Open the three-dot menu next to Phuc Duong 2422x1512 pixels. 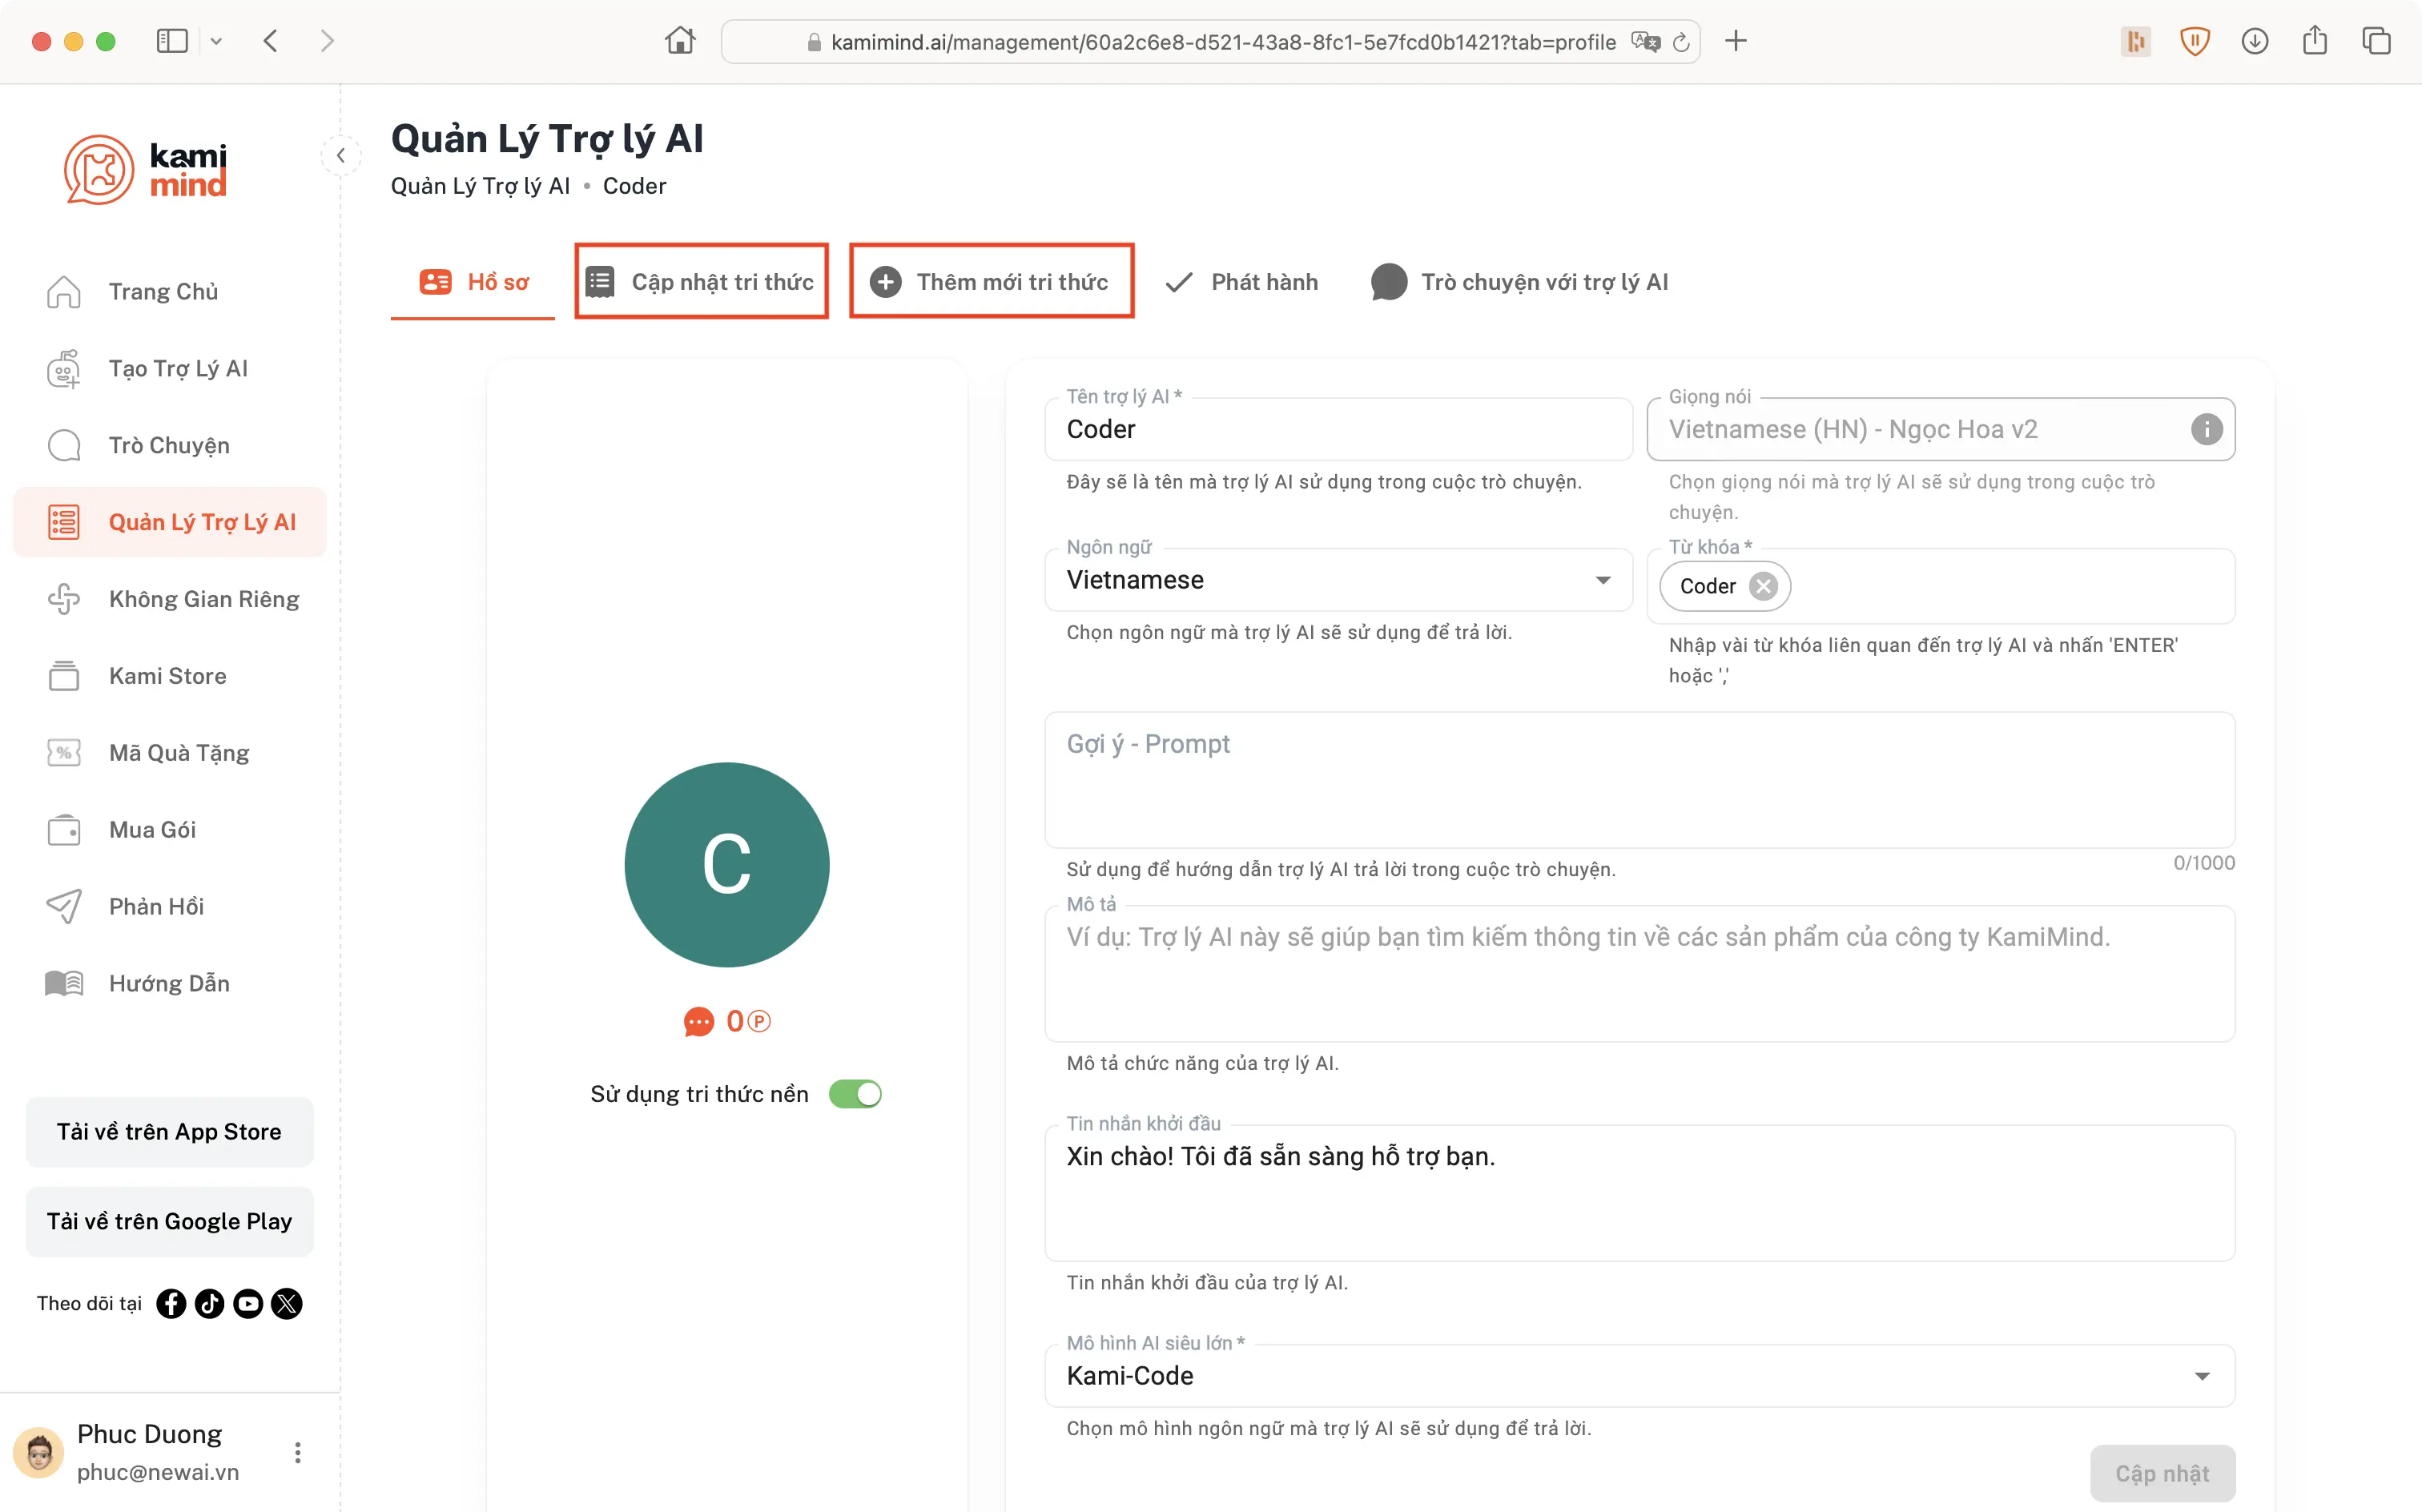point(297,1453)
